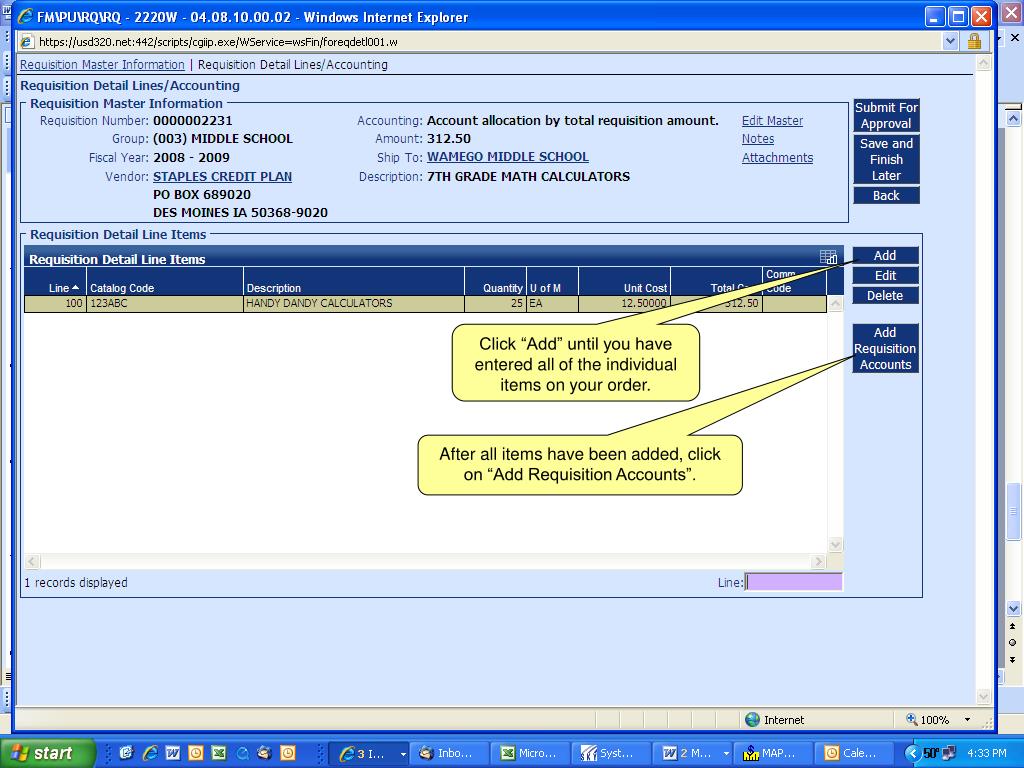Click the table's vertical scrollbar down arrow
Image resolution: width=1024 pixels, height=768 pixels.
835,545
